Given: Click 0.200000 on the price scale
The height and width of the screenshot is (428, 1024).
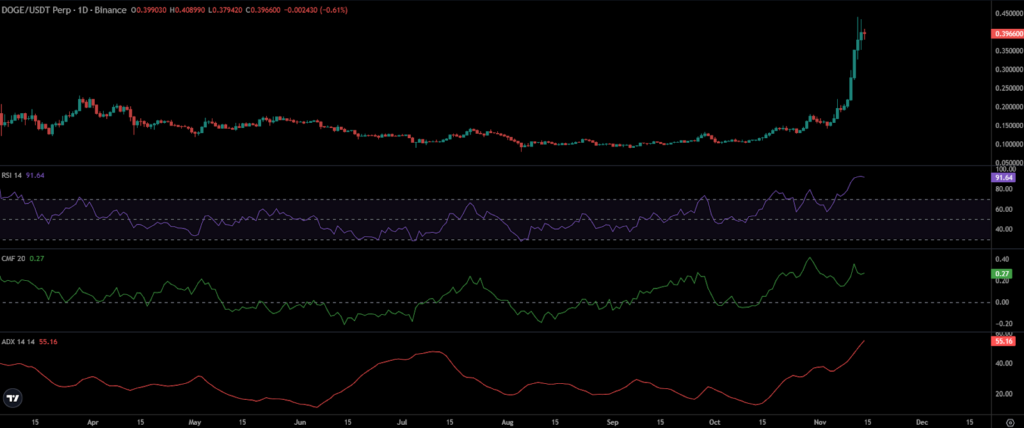Looking at the screenshot, I should click(1008, 107).
